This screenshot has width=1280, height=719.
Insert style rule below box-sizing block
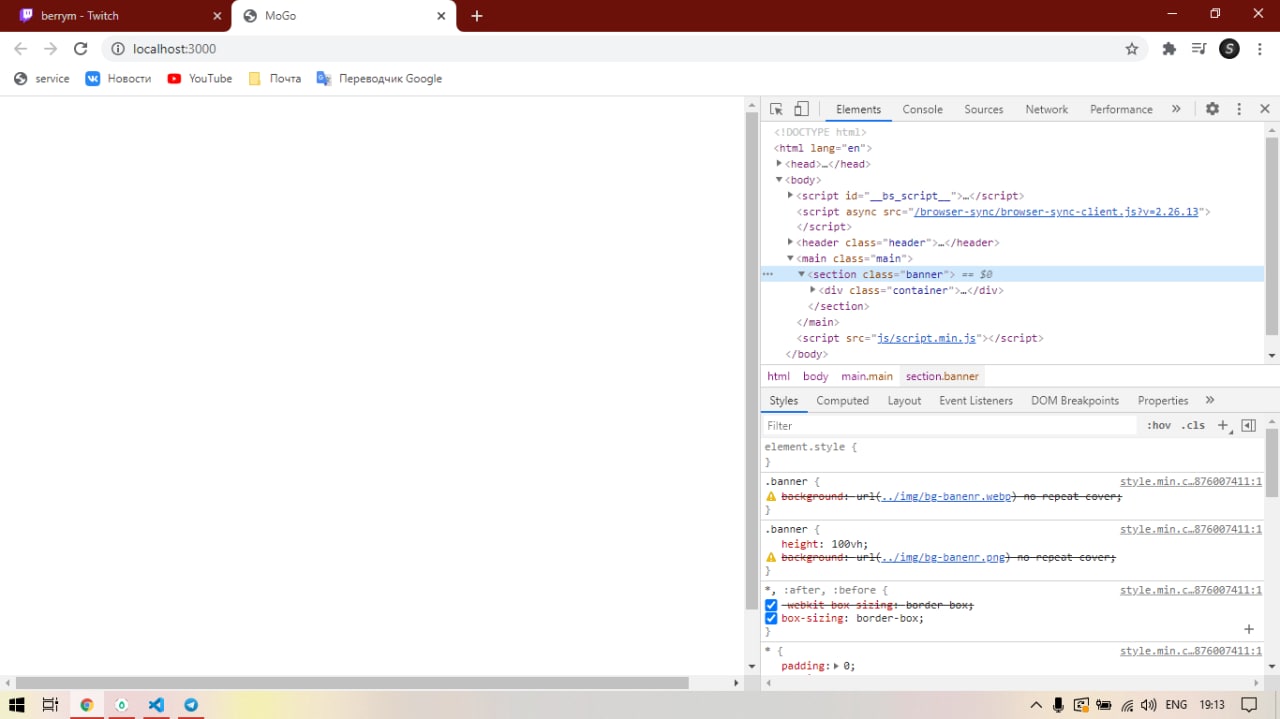click(1249, 629)
